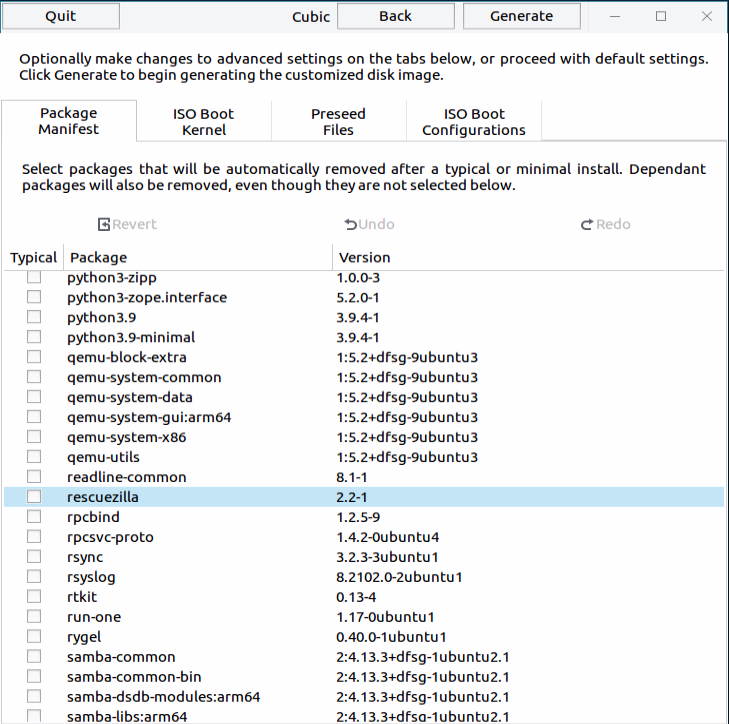Click version 8.1-1 of readline-common
The image size is (729, 724).
point(351,477)
